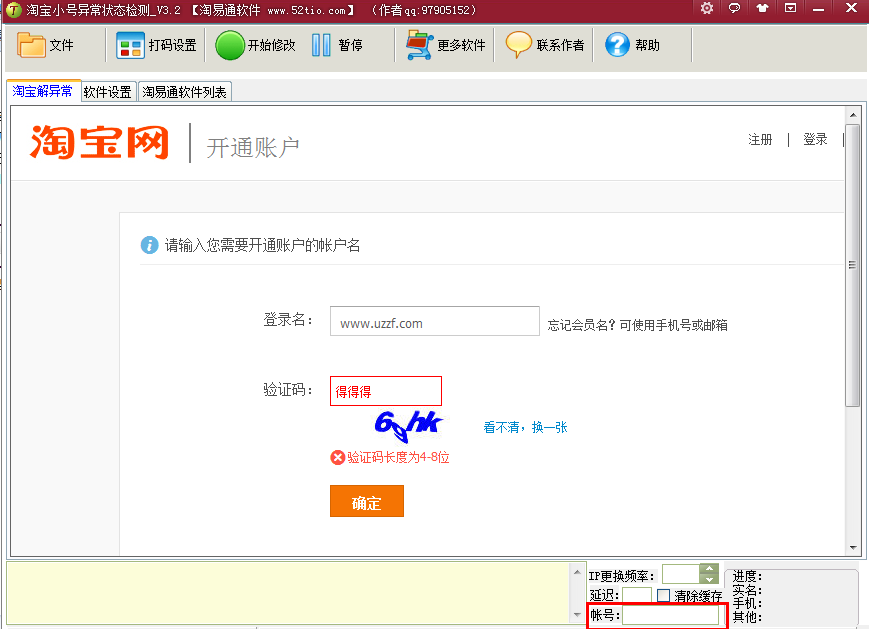The width and height of the screenshot is (869, 629).
Task: Click the 请输入您需要开通账户的帐户名 text
Action: (262, 245)
